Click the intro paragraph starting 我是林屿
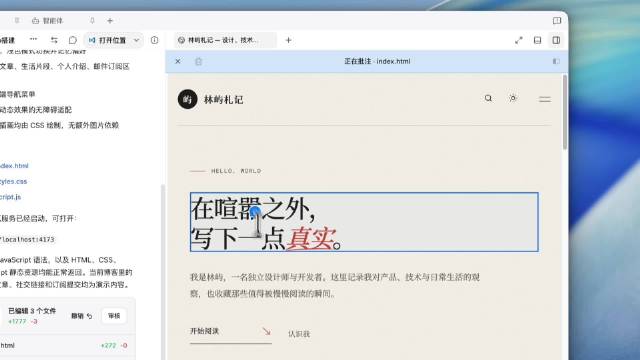 pyautogui.click(x=334, y=285)
